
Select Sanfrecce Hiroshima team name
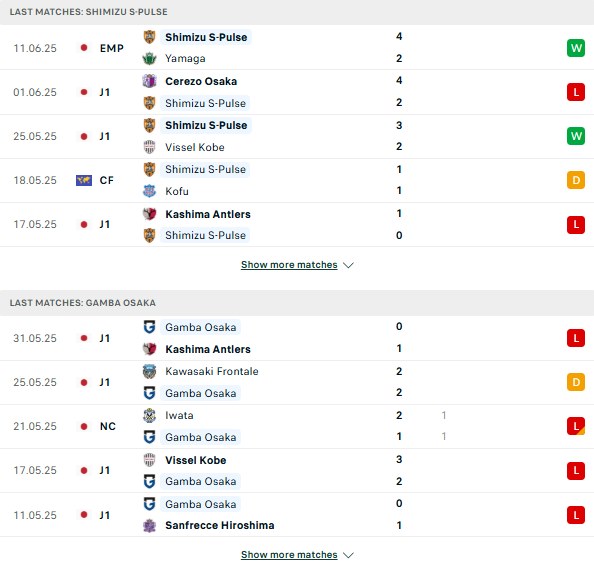(220, 525)
